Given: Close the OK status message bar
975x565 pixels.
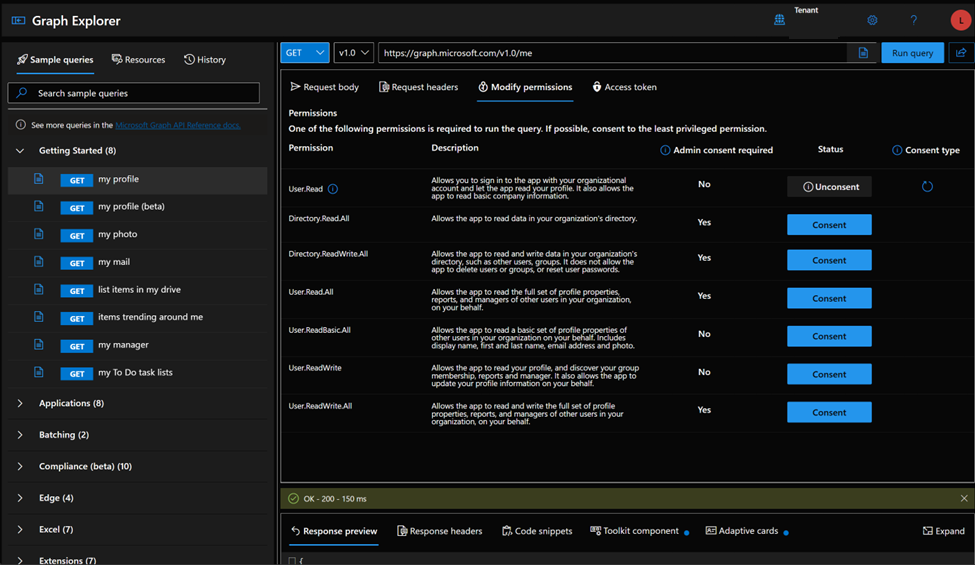Looking at the screenshot, I should tap(964, 498).
